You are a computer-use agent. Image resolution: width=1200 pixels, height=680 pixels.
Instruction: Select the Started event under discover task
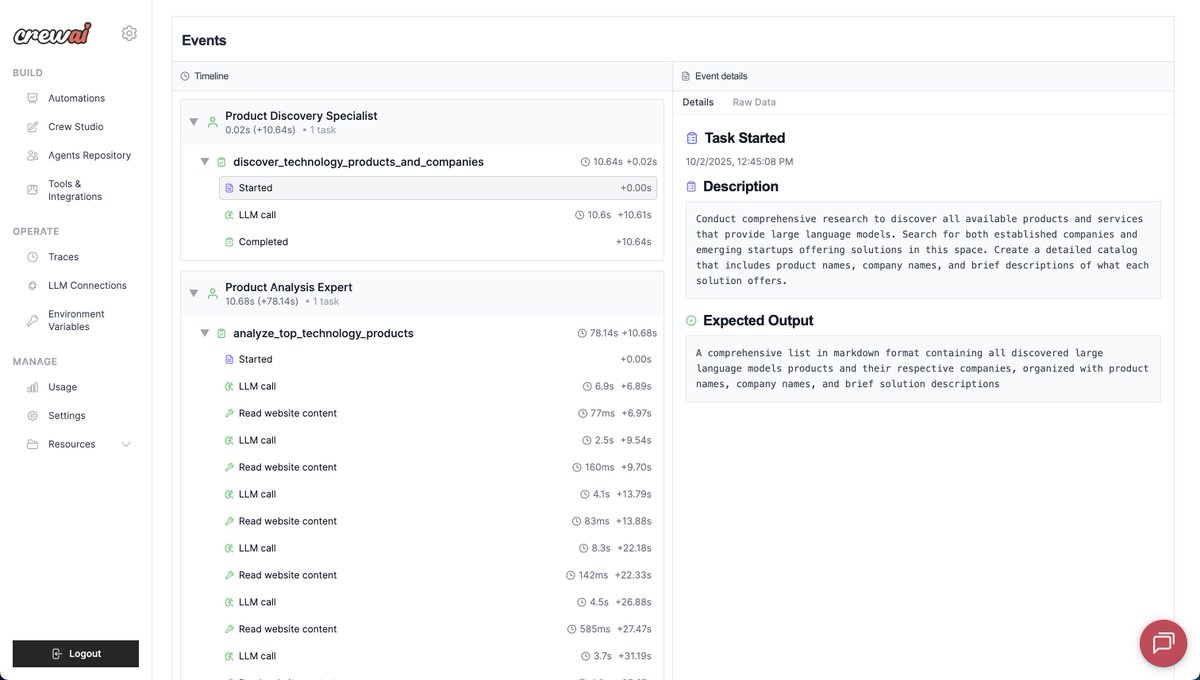tap(438, 188)
